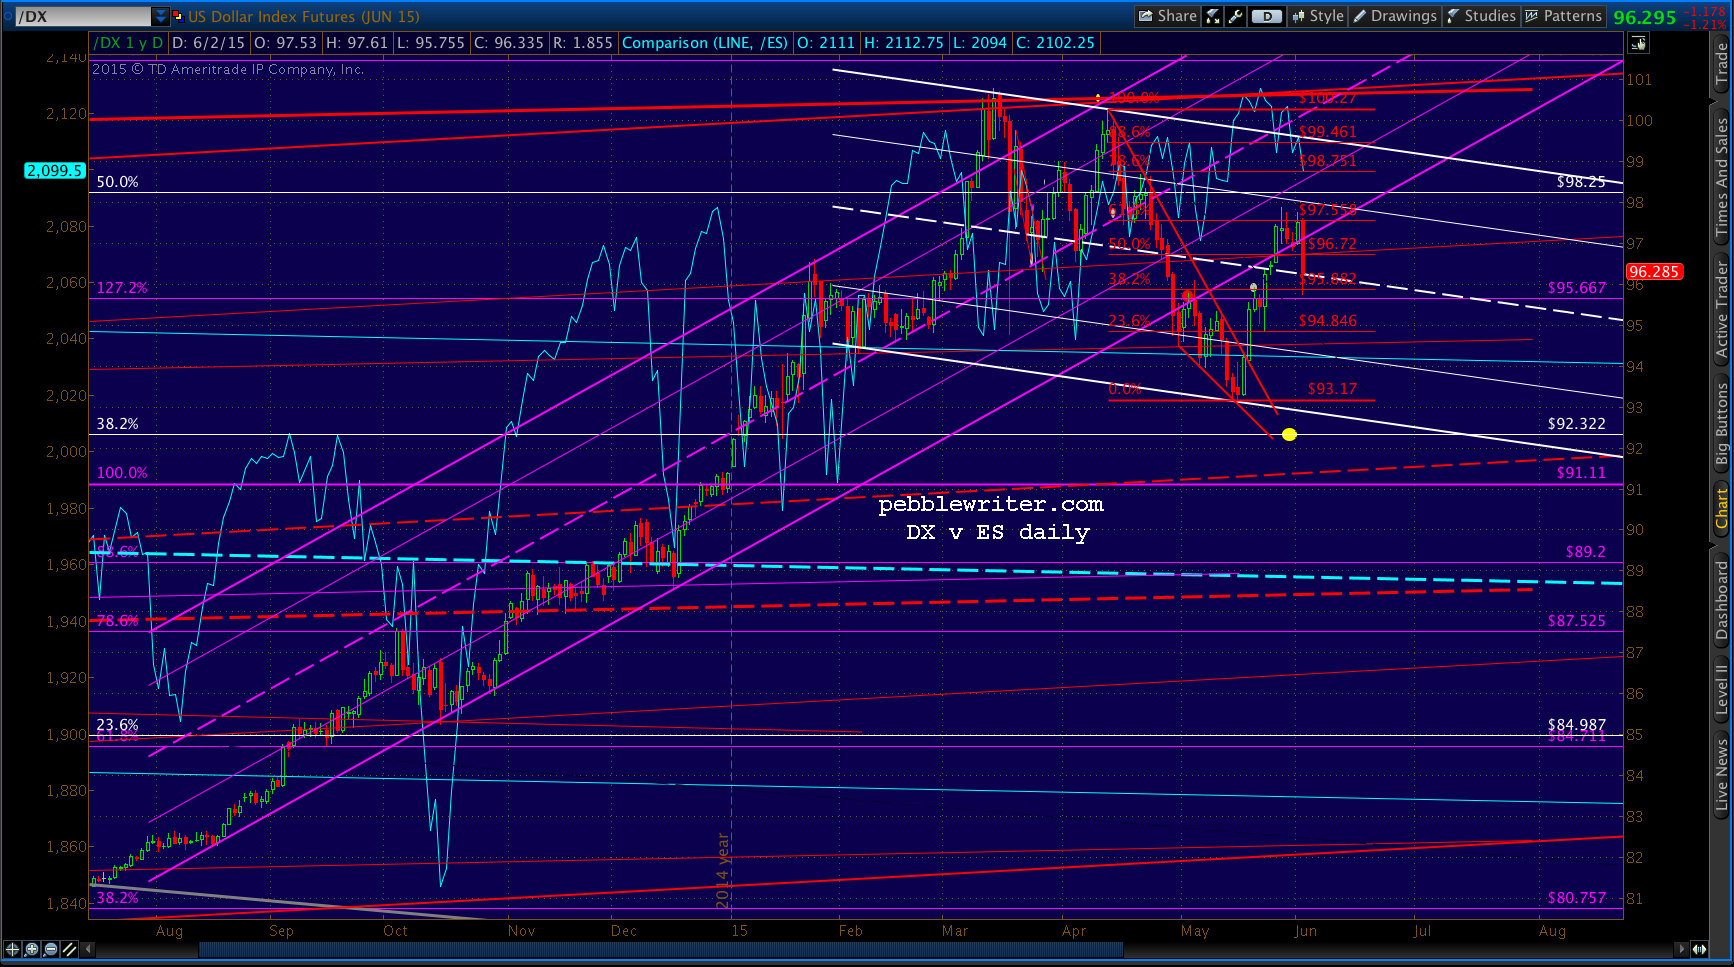Click the quick study flask icon

coord(1213,16)
